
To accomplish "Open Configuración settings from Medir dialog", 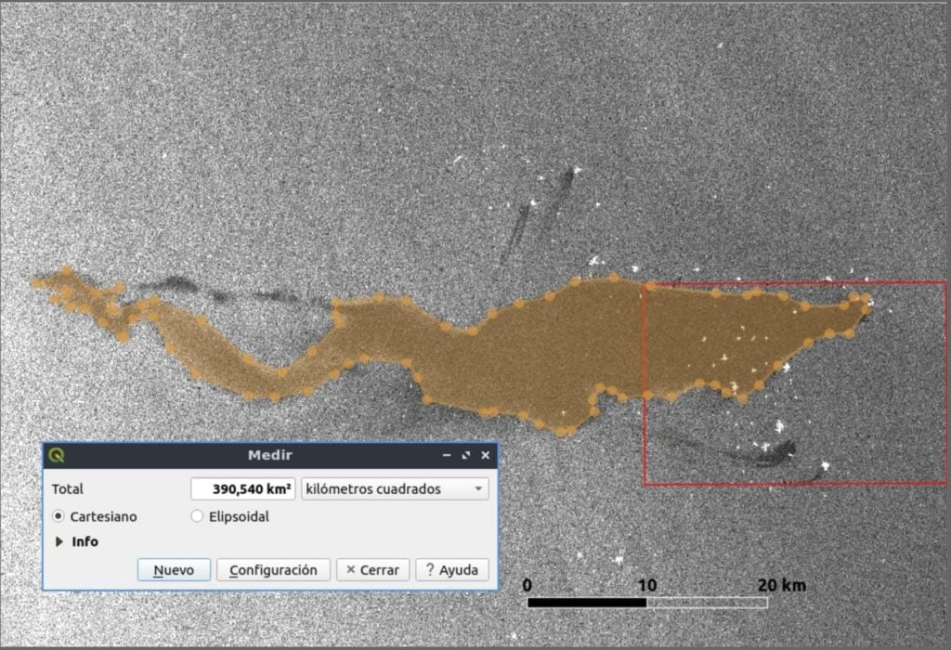I will 273,570.
